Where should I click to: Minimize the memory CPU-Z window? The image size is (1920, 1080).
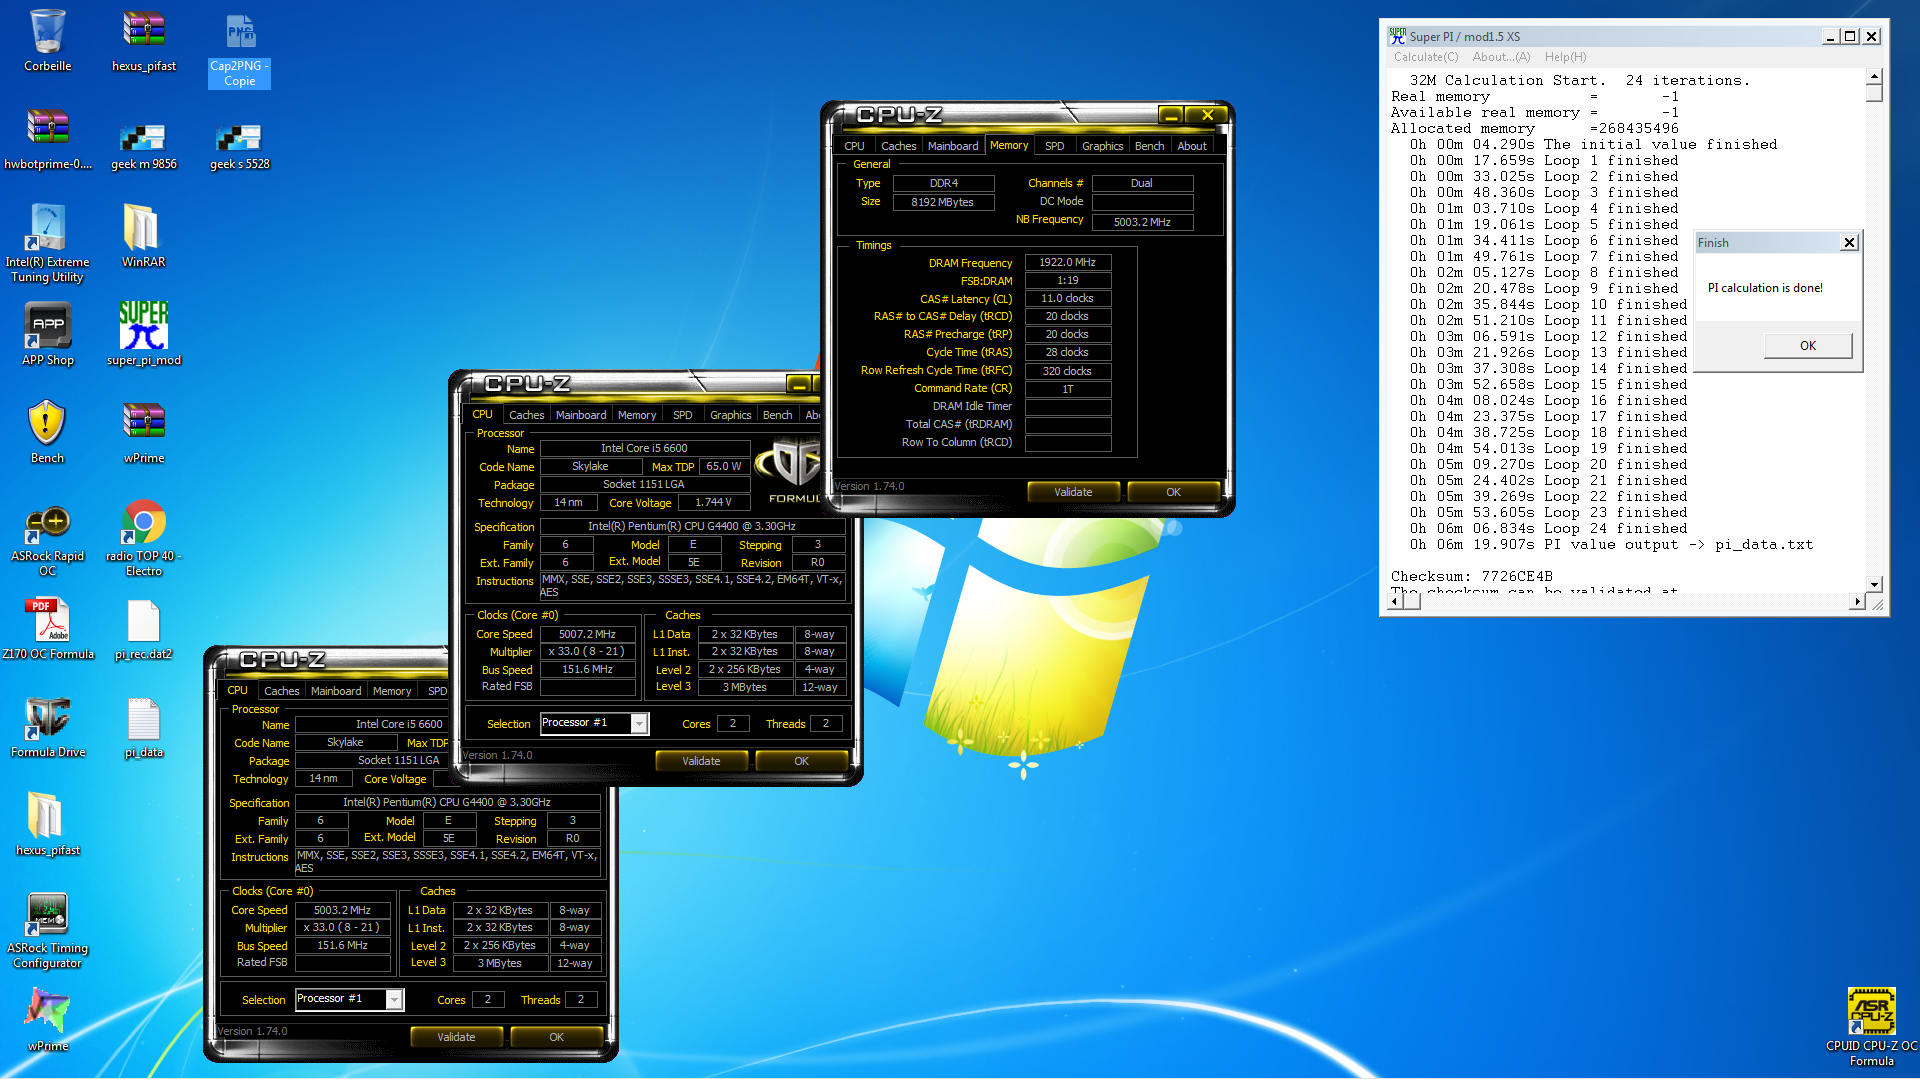pos(1171,115)
